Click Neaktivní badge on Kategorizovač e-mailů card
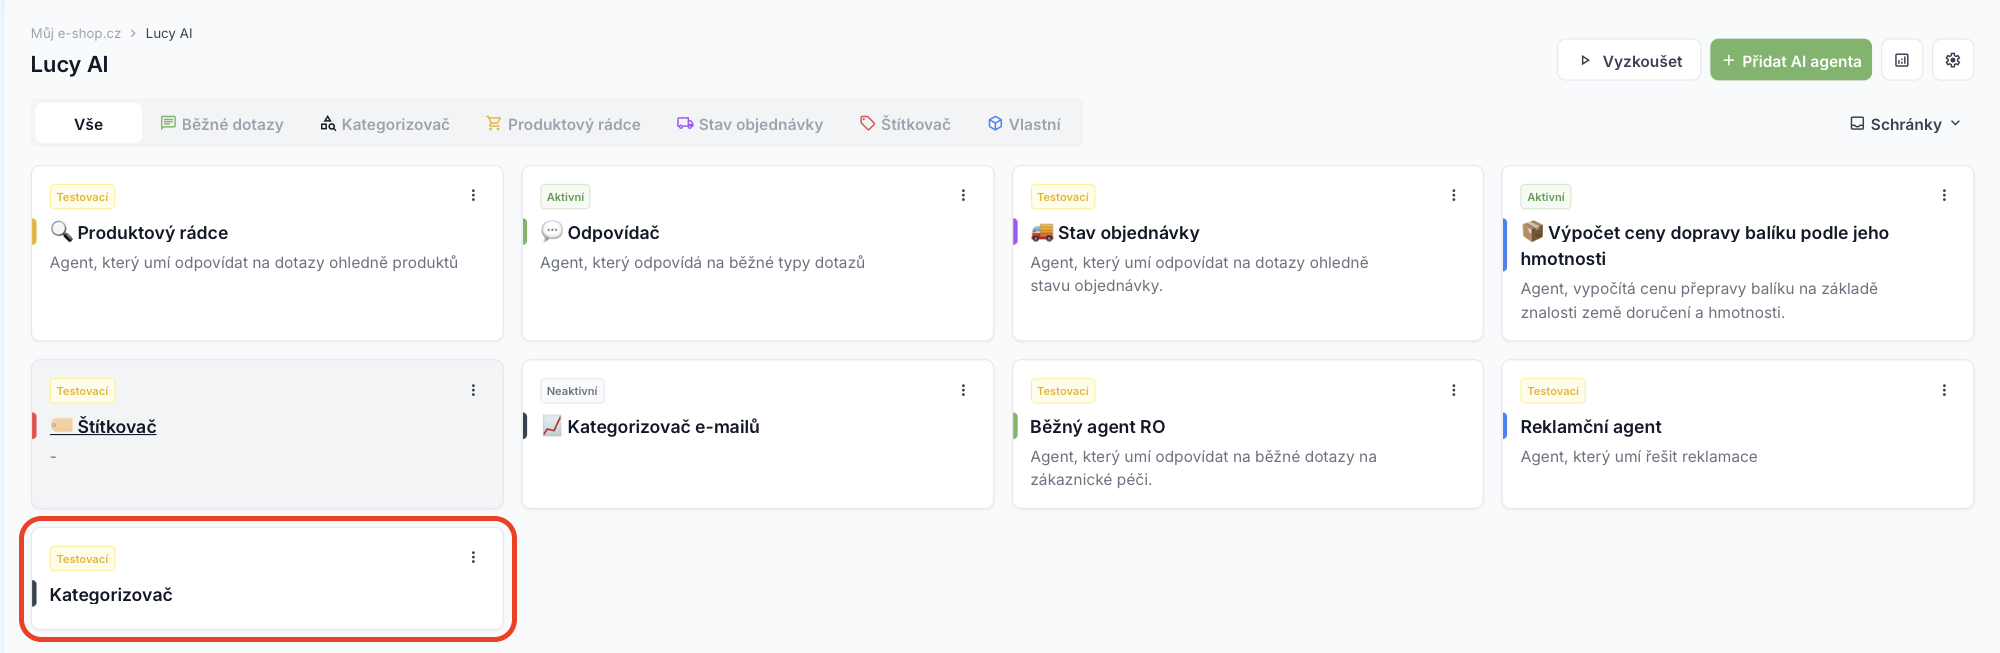The height and width of the screenshot is (653, 2000). click(572, 391)
